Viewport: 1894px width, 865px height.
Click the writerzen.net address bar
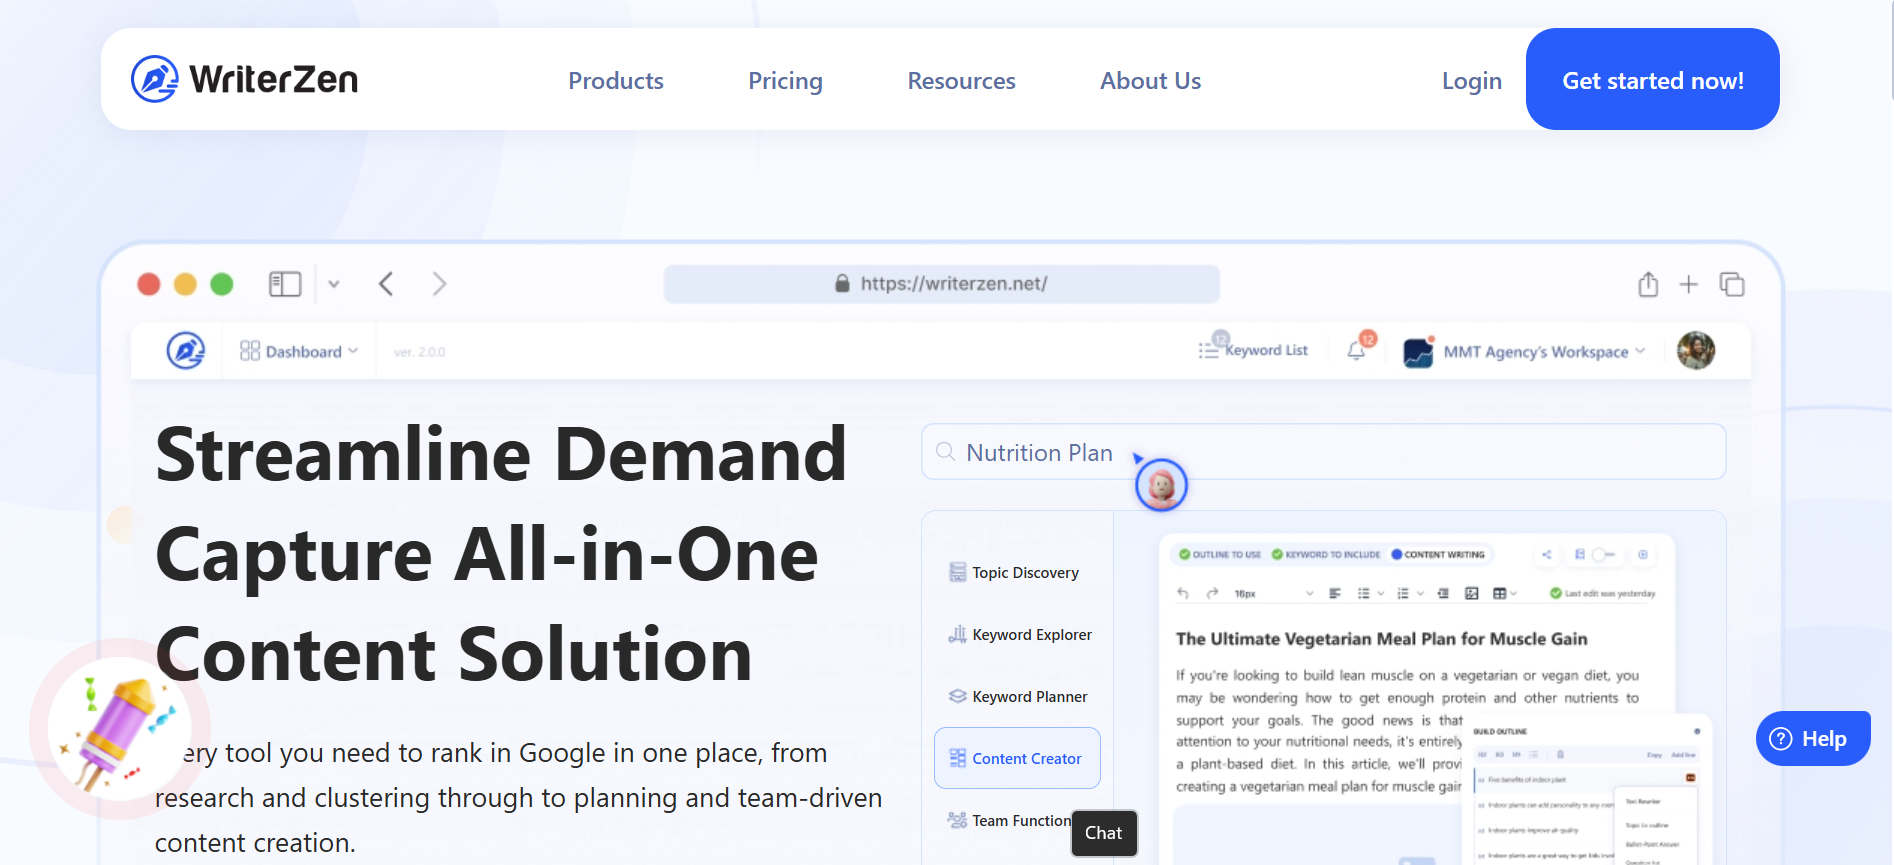(x=941, y=284)
